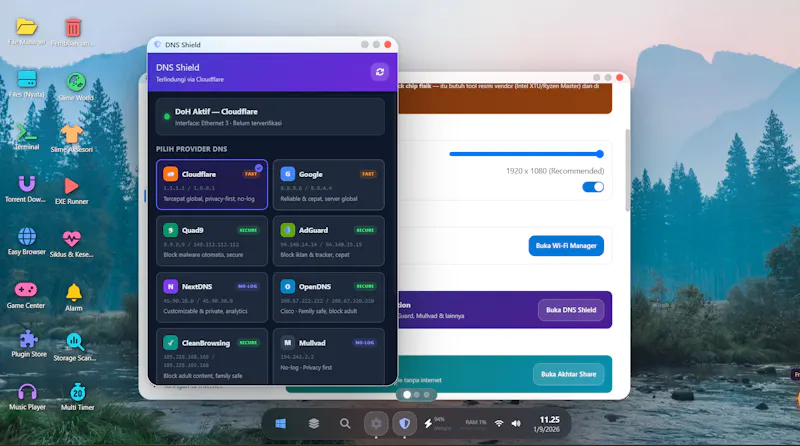Launch Storage Scanner desktop icon

(x=75, y=342)
